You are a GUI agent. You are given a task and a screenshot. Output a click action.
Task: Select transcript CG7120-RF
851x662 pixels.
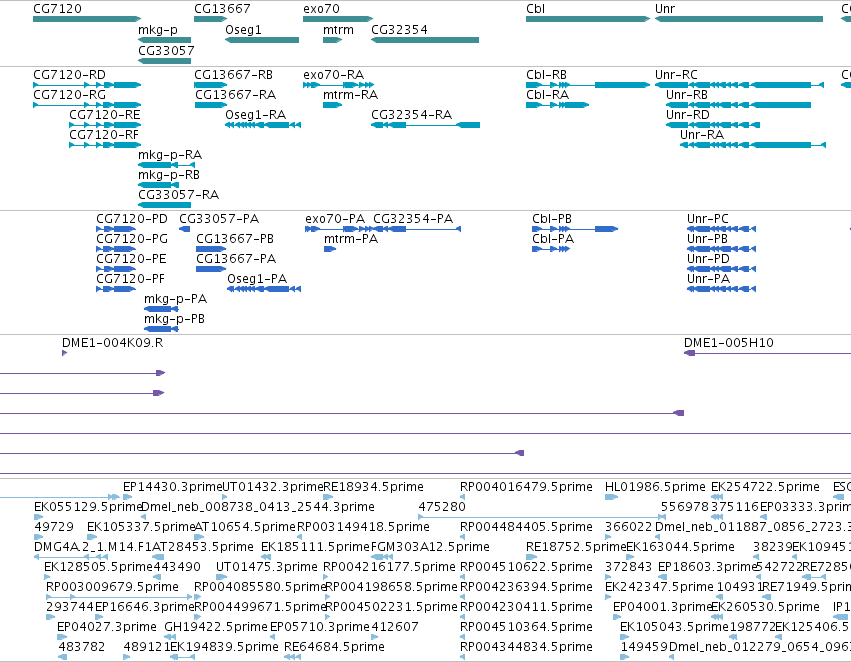(x=105, y=145)
